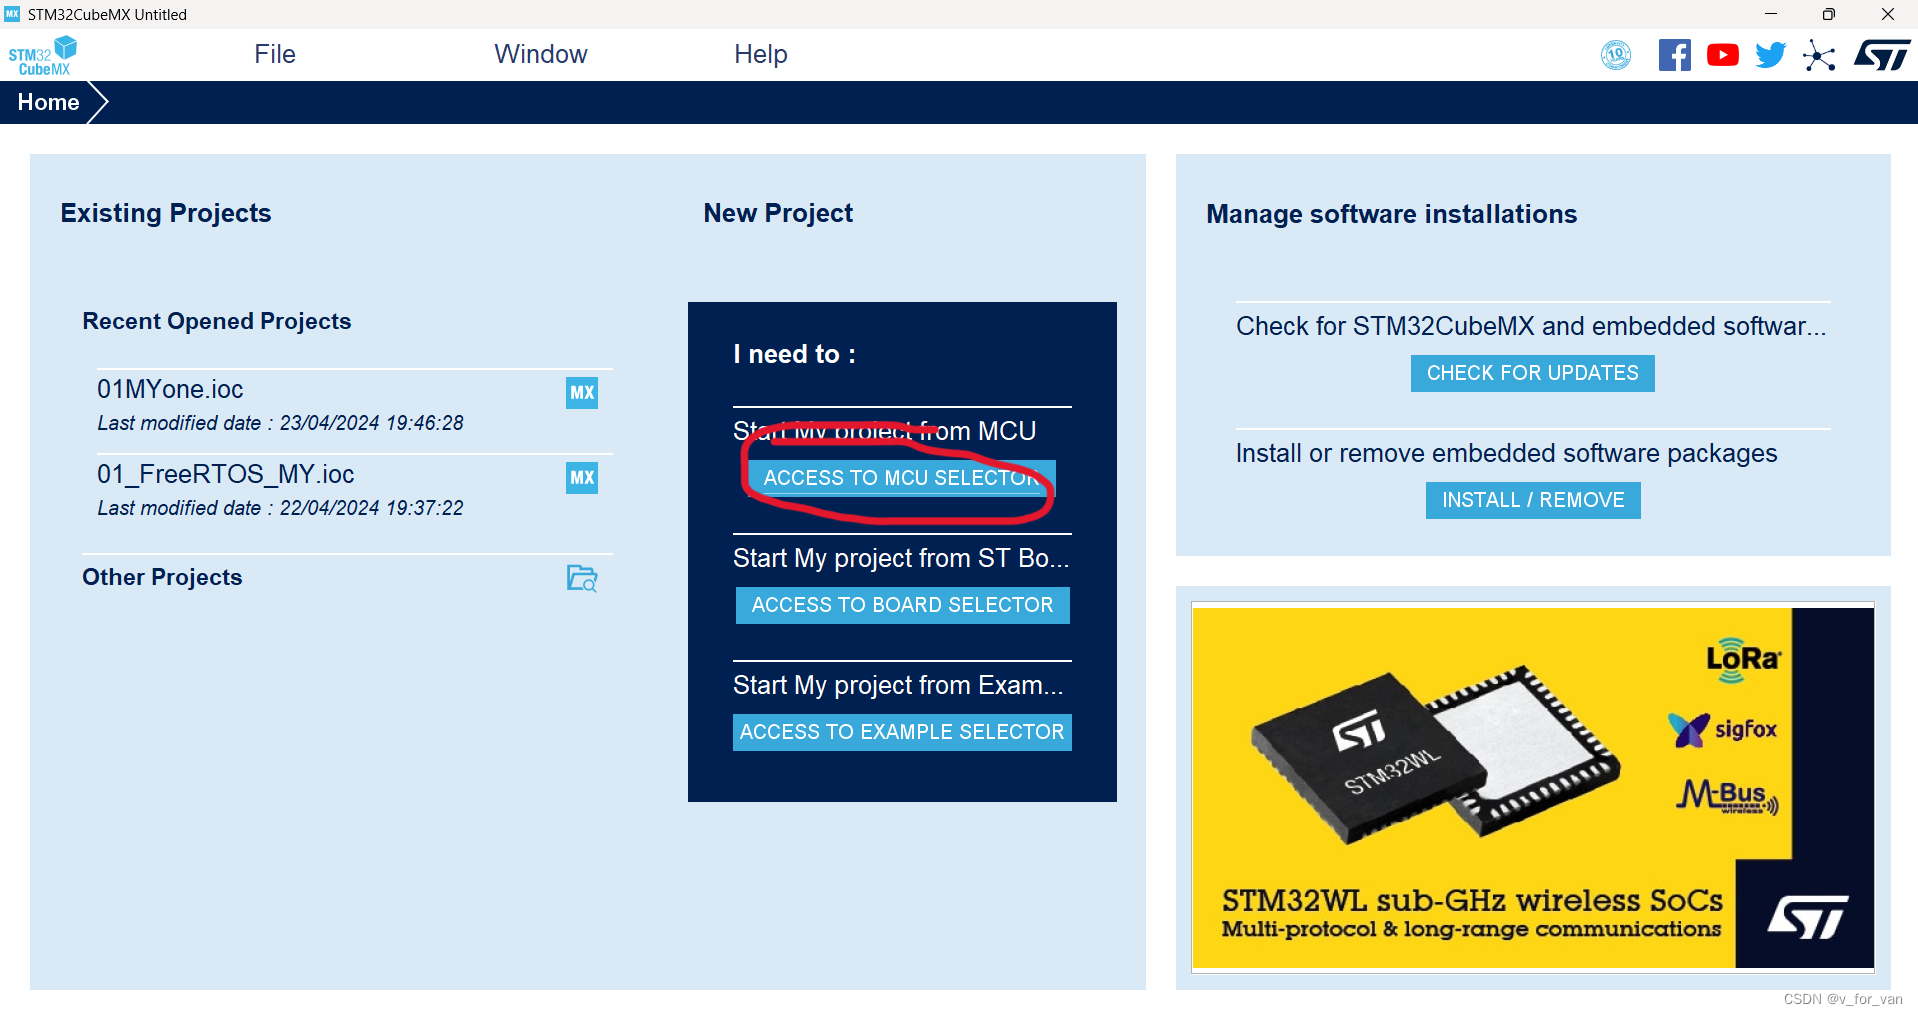Click ACCESS TO MCU SELECTOR button
This screenshot has width=1918, height=1015.
(x=901, y=478)
